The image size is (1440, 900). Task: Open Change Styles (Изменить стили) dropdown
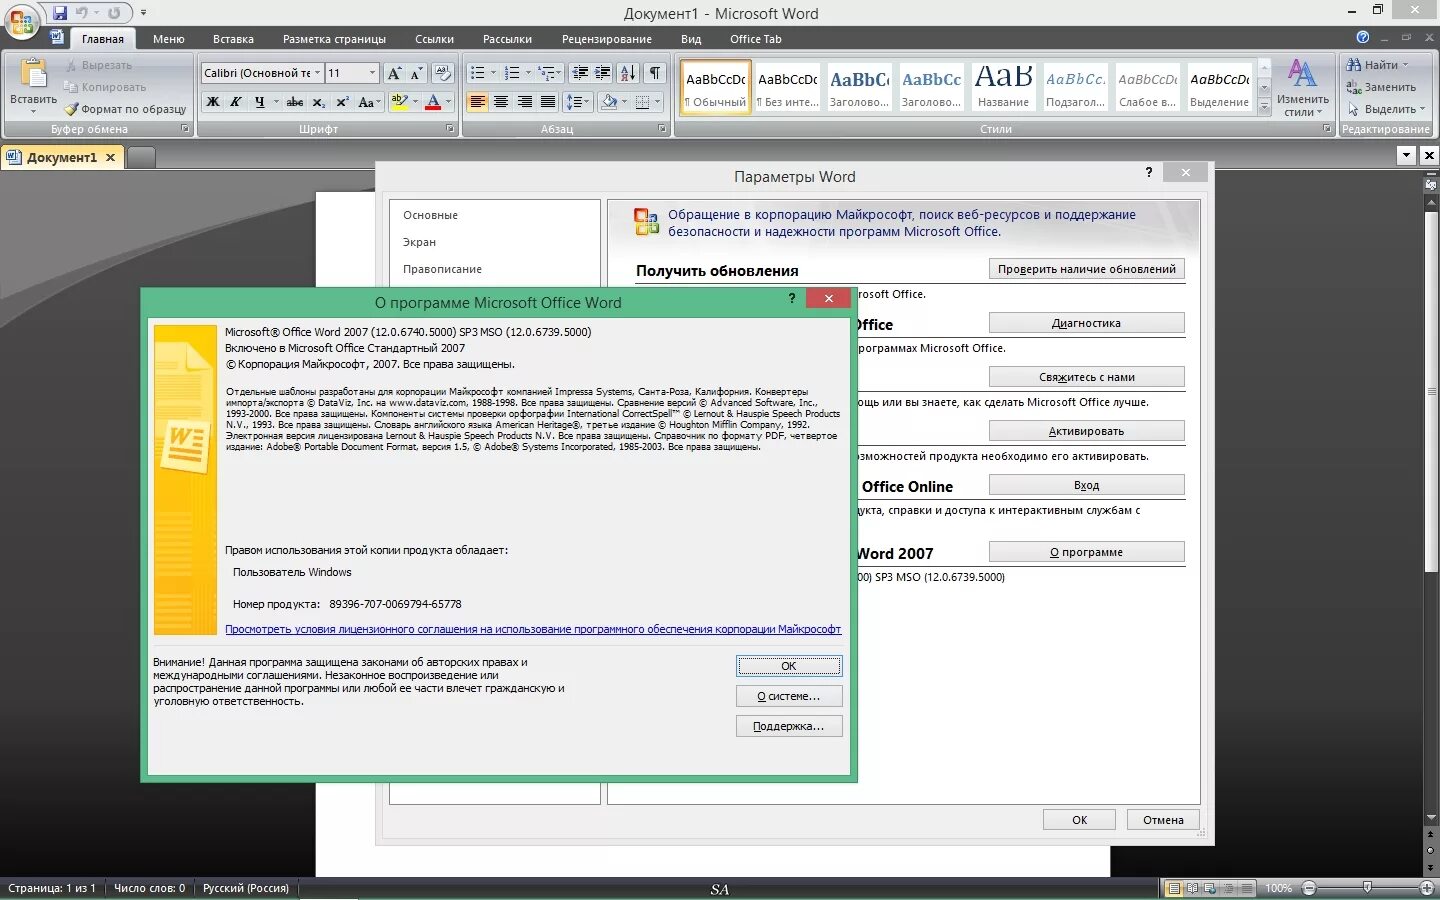click(x=1302, y=88)
